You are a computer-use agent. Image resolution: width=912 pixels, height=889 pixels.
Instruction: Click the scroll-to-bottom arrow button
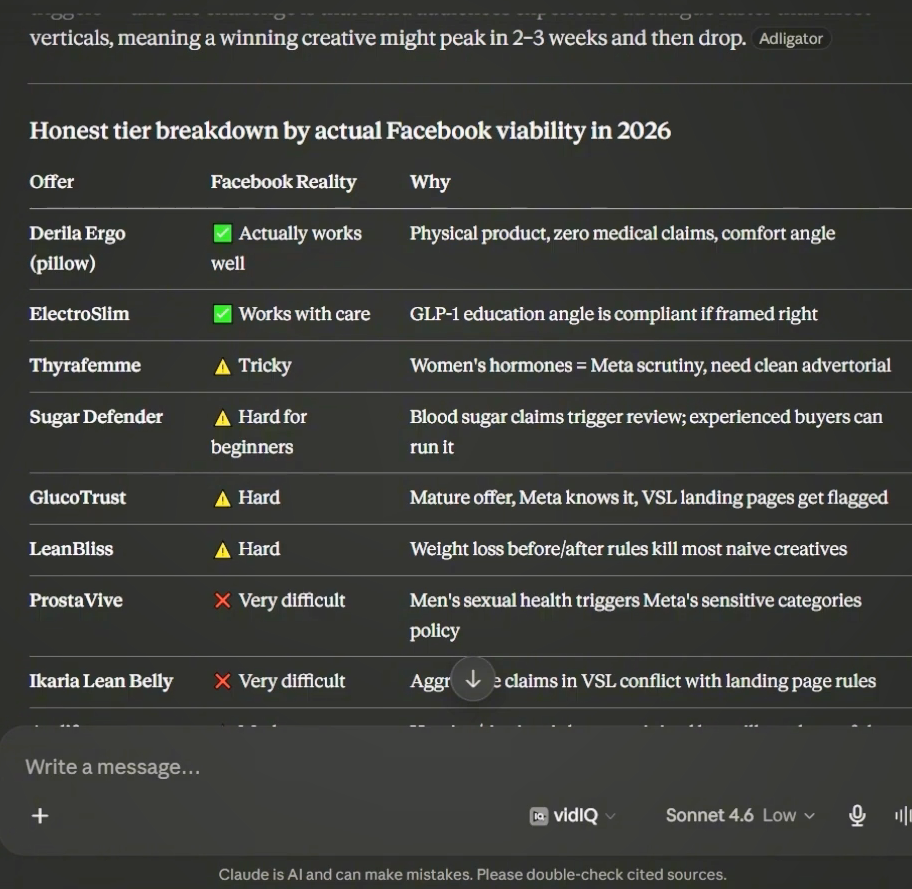pos(473,679)
